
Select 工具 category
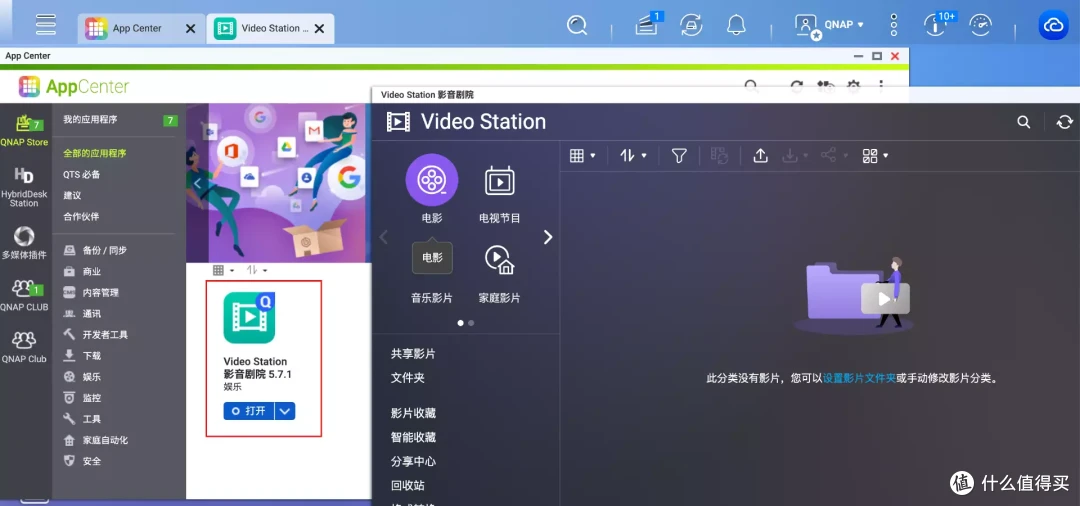click(92, 419)
